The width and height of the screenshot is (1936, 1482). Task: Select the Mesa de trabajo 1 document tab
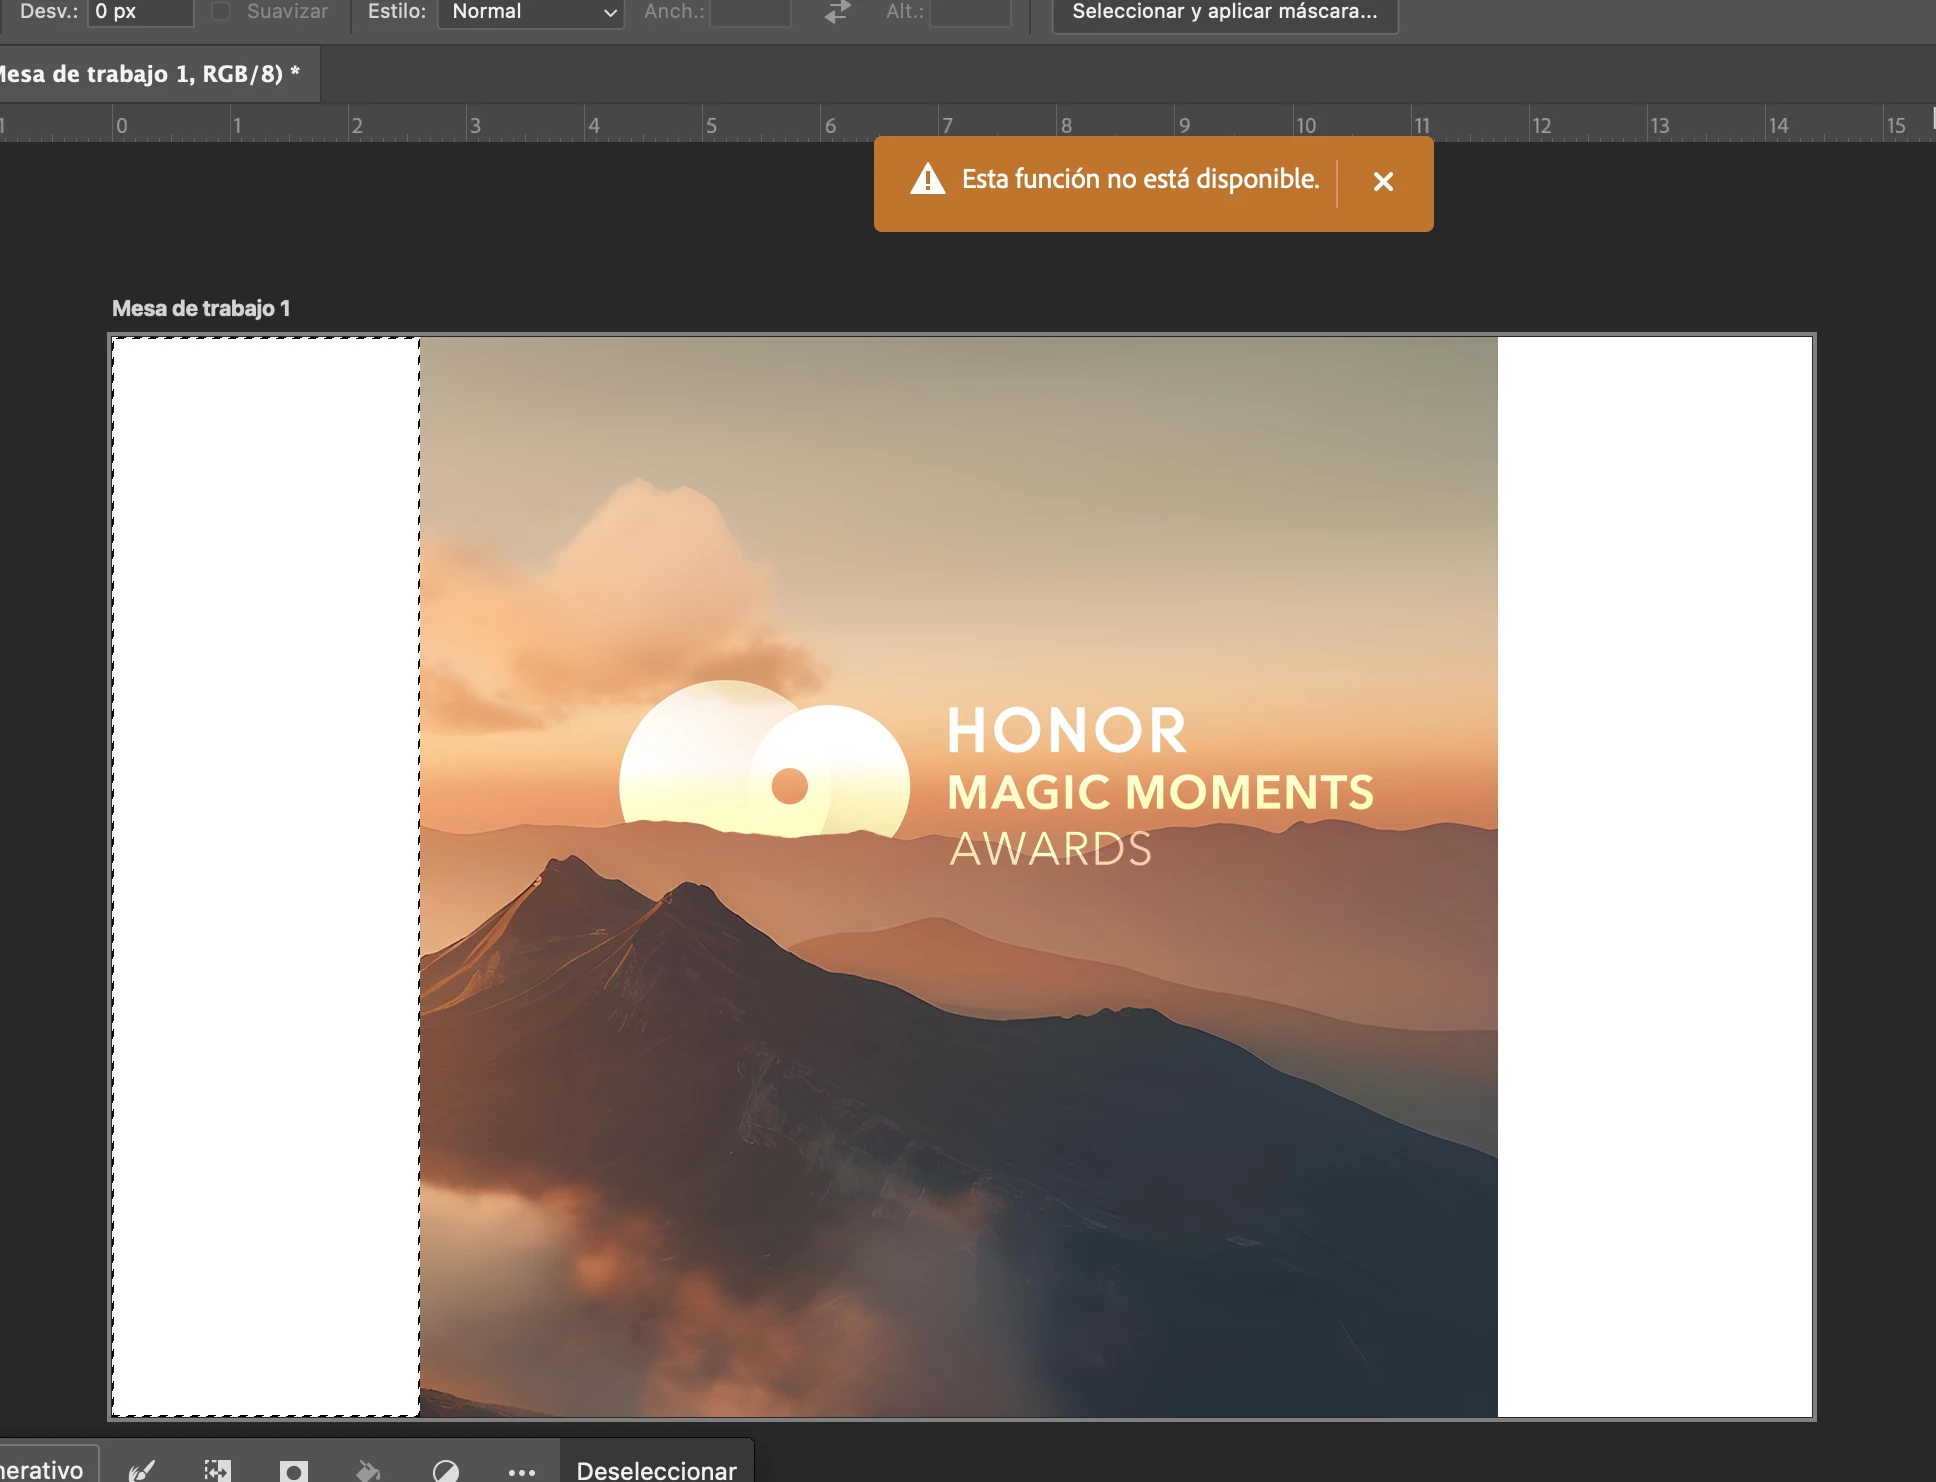(x=150, y=74)
